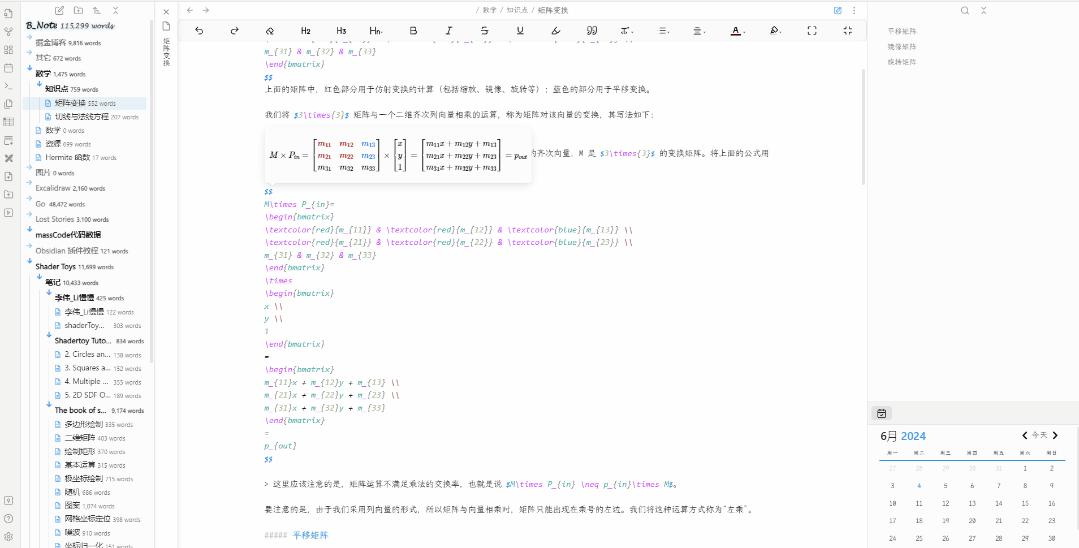This screenshot has height=548, width=1079.
Task: Apply italic formatting from the toolbar
Action: click(449, 31)
